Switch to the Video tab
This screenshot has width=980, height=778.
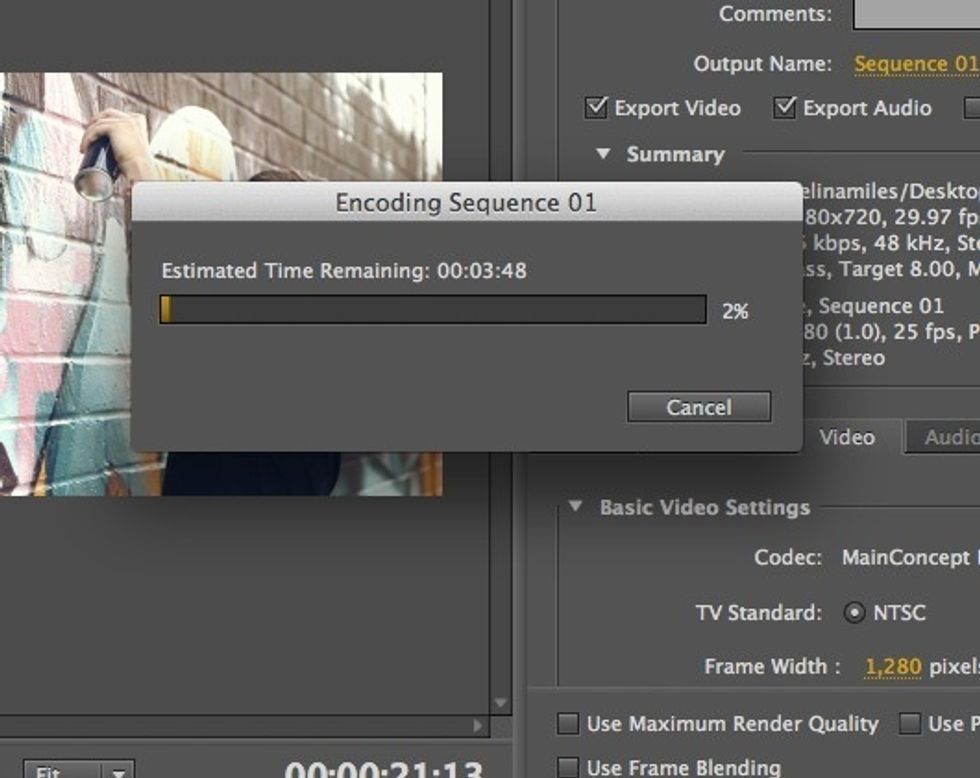pos(847,437)
